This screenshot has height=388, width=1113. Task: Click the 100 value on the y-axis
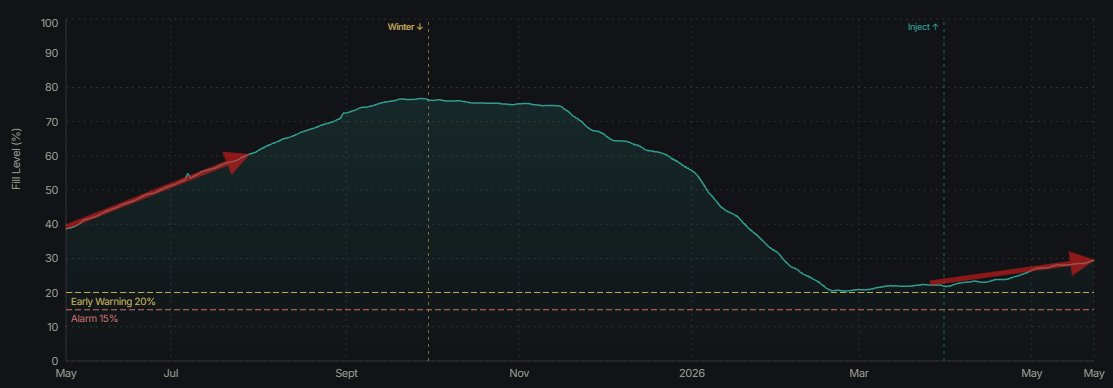coord(49,23)
